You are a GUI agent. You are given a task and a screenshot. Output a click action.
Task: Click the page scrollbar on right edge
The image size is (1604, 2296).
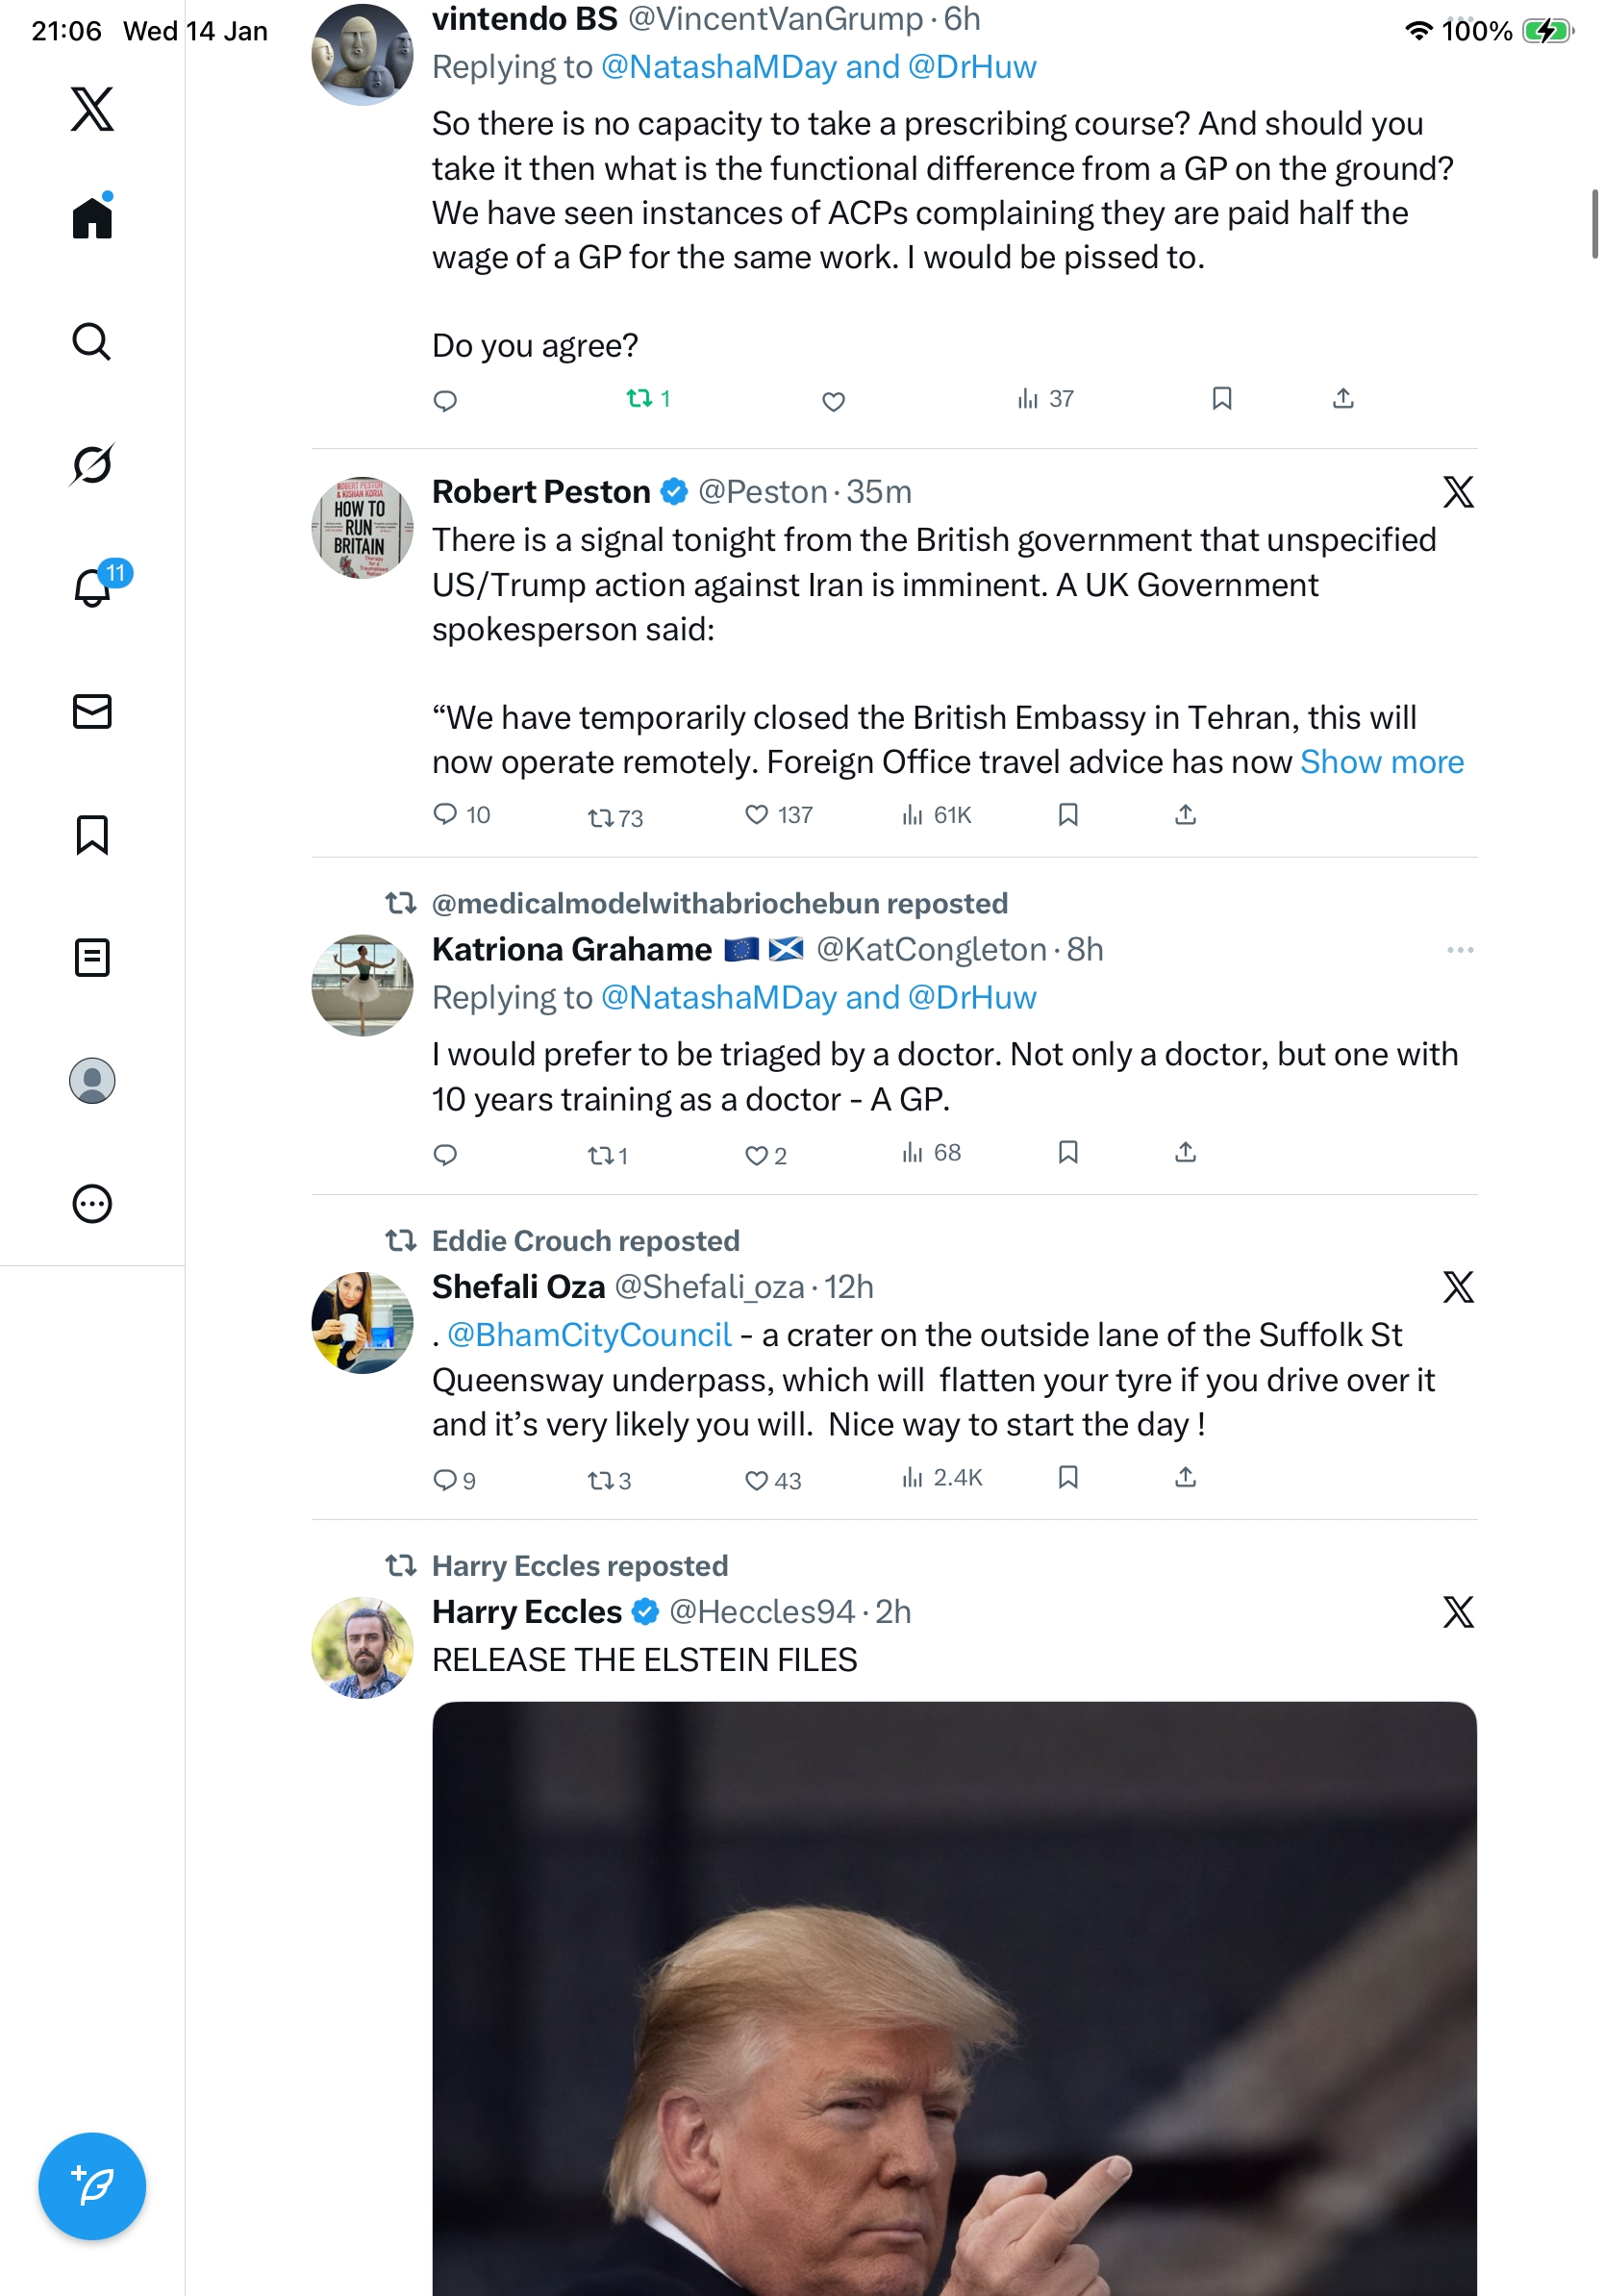(x=1594, y=224)
